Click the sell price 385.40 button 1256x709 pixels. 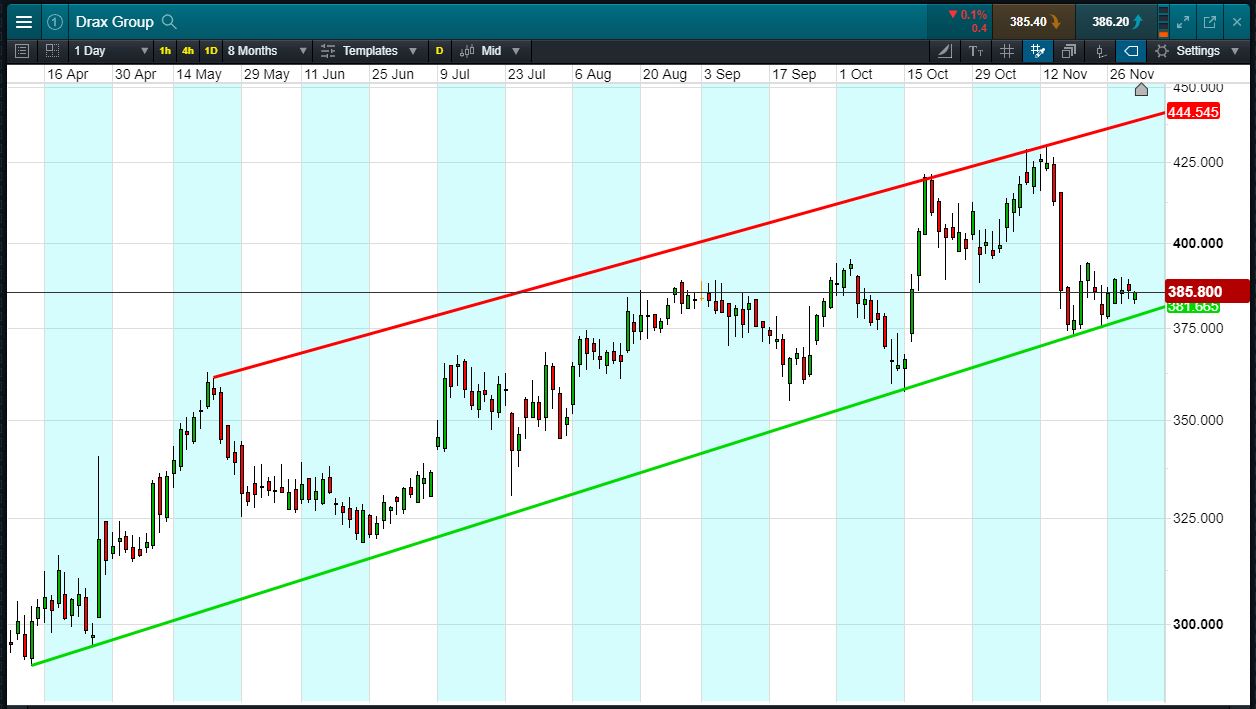[x=1035, y=21]
